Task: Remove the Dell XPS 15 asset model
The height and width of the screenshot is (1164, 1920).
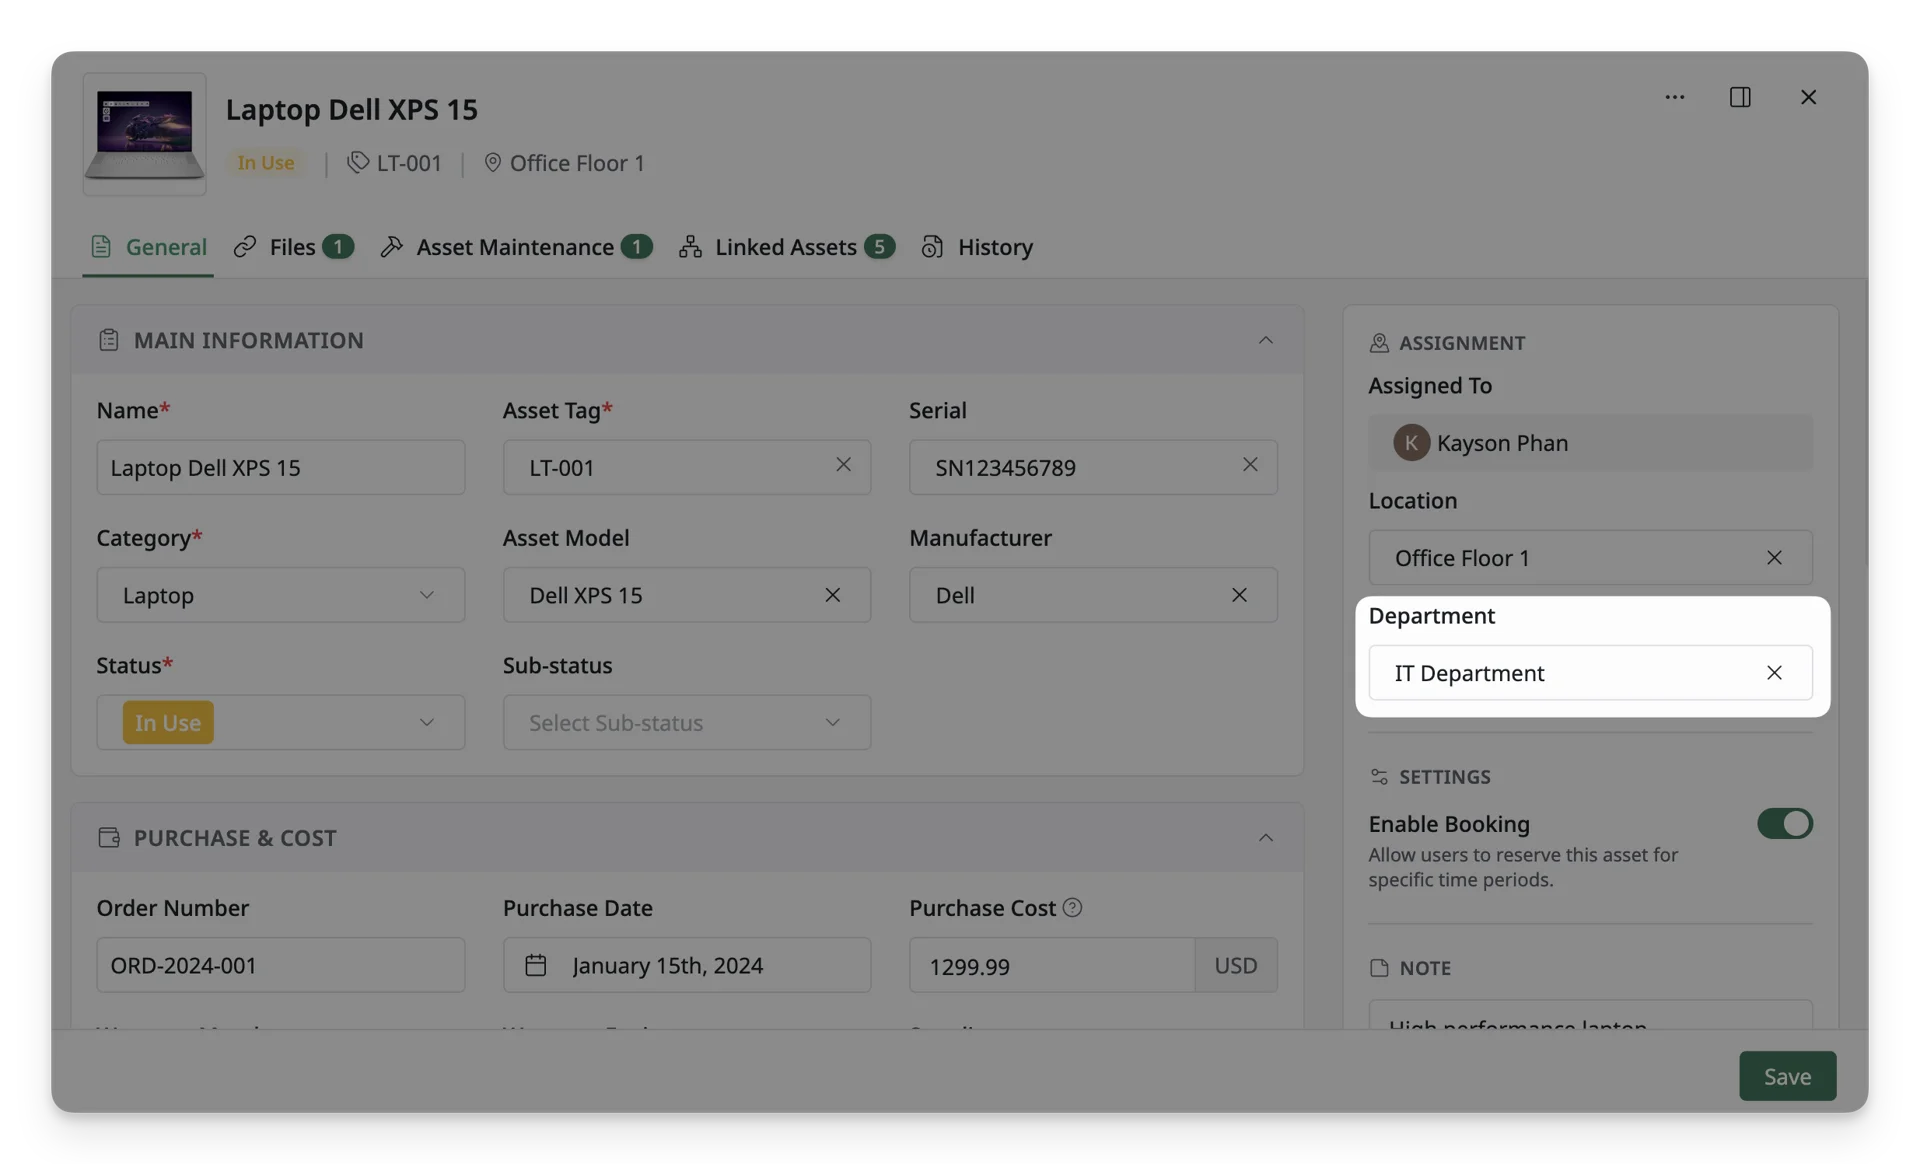Action: (832, 595)
